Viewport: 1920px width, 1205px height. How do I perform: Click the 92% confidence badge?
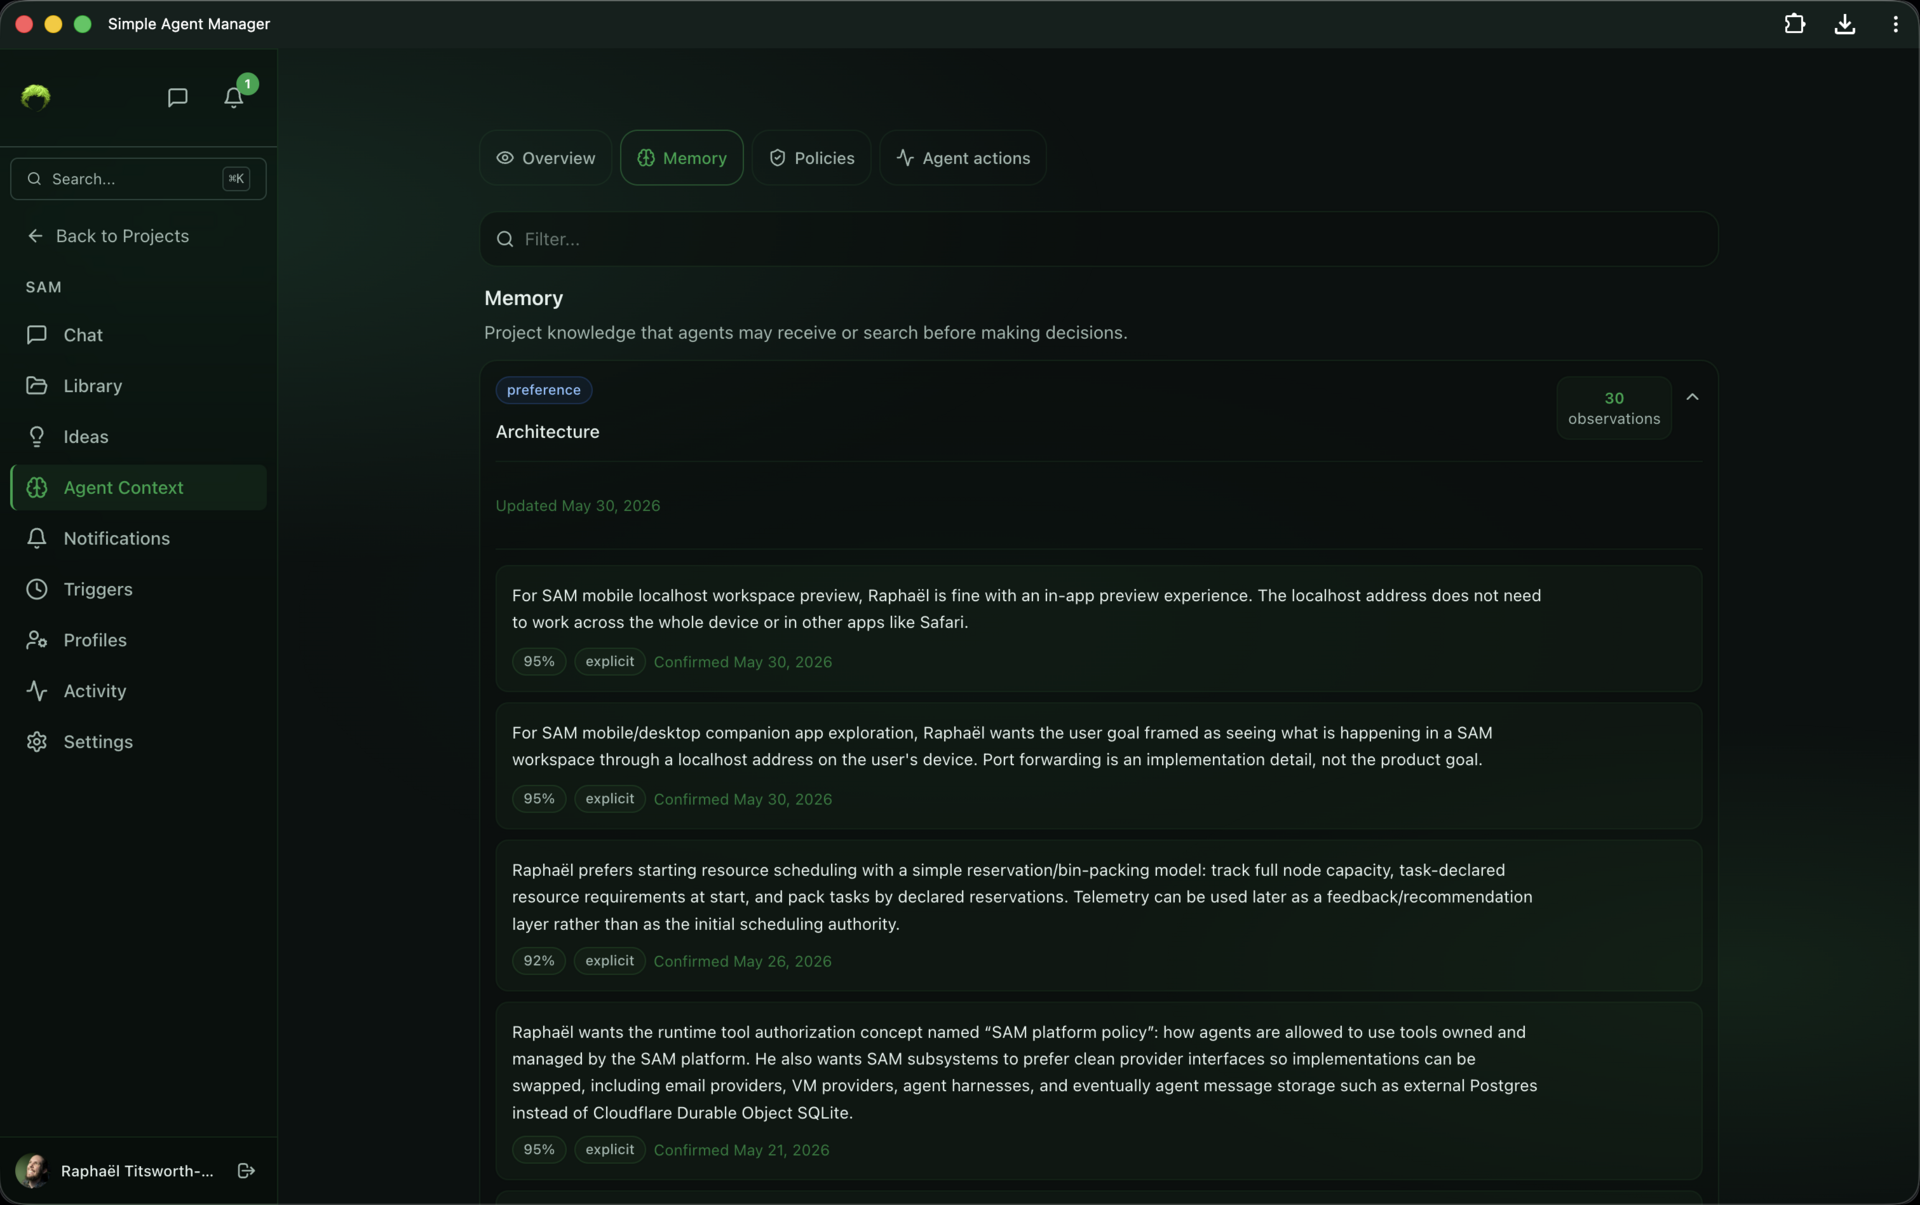coord(539,961)
